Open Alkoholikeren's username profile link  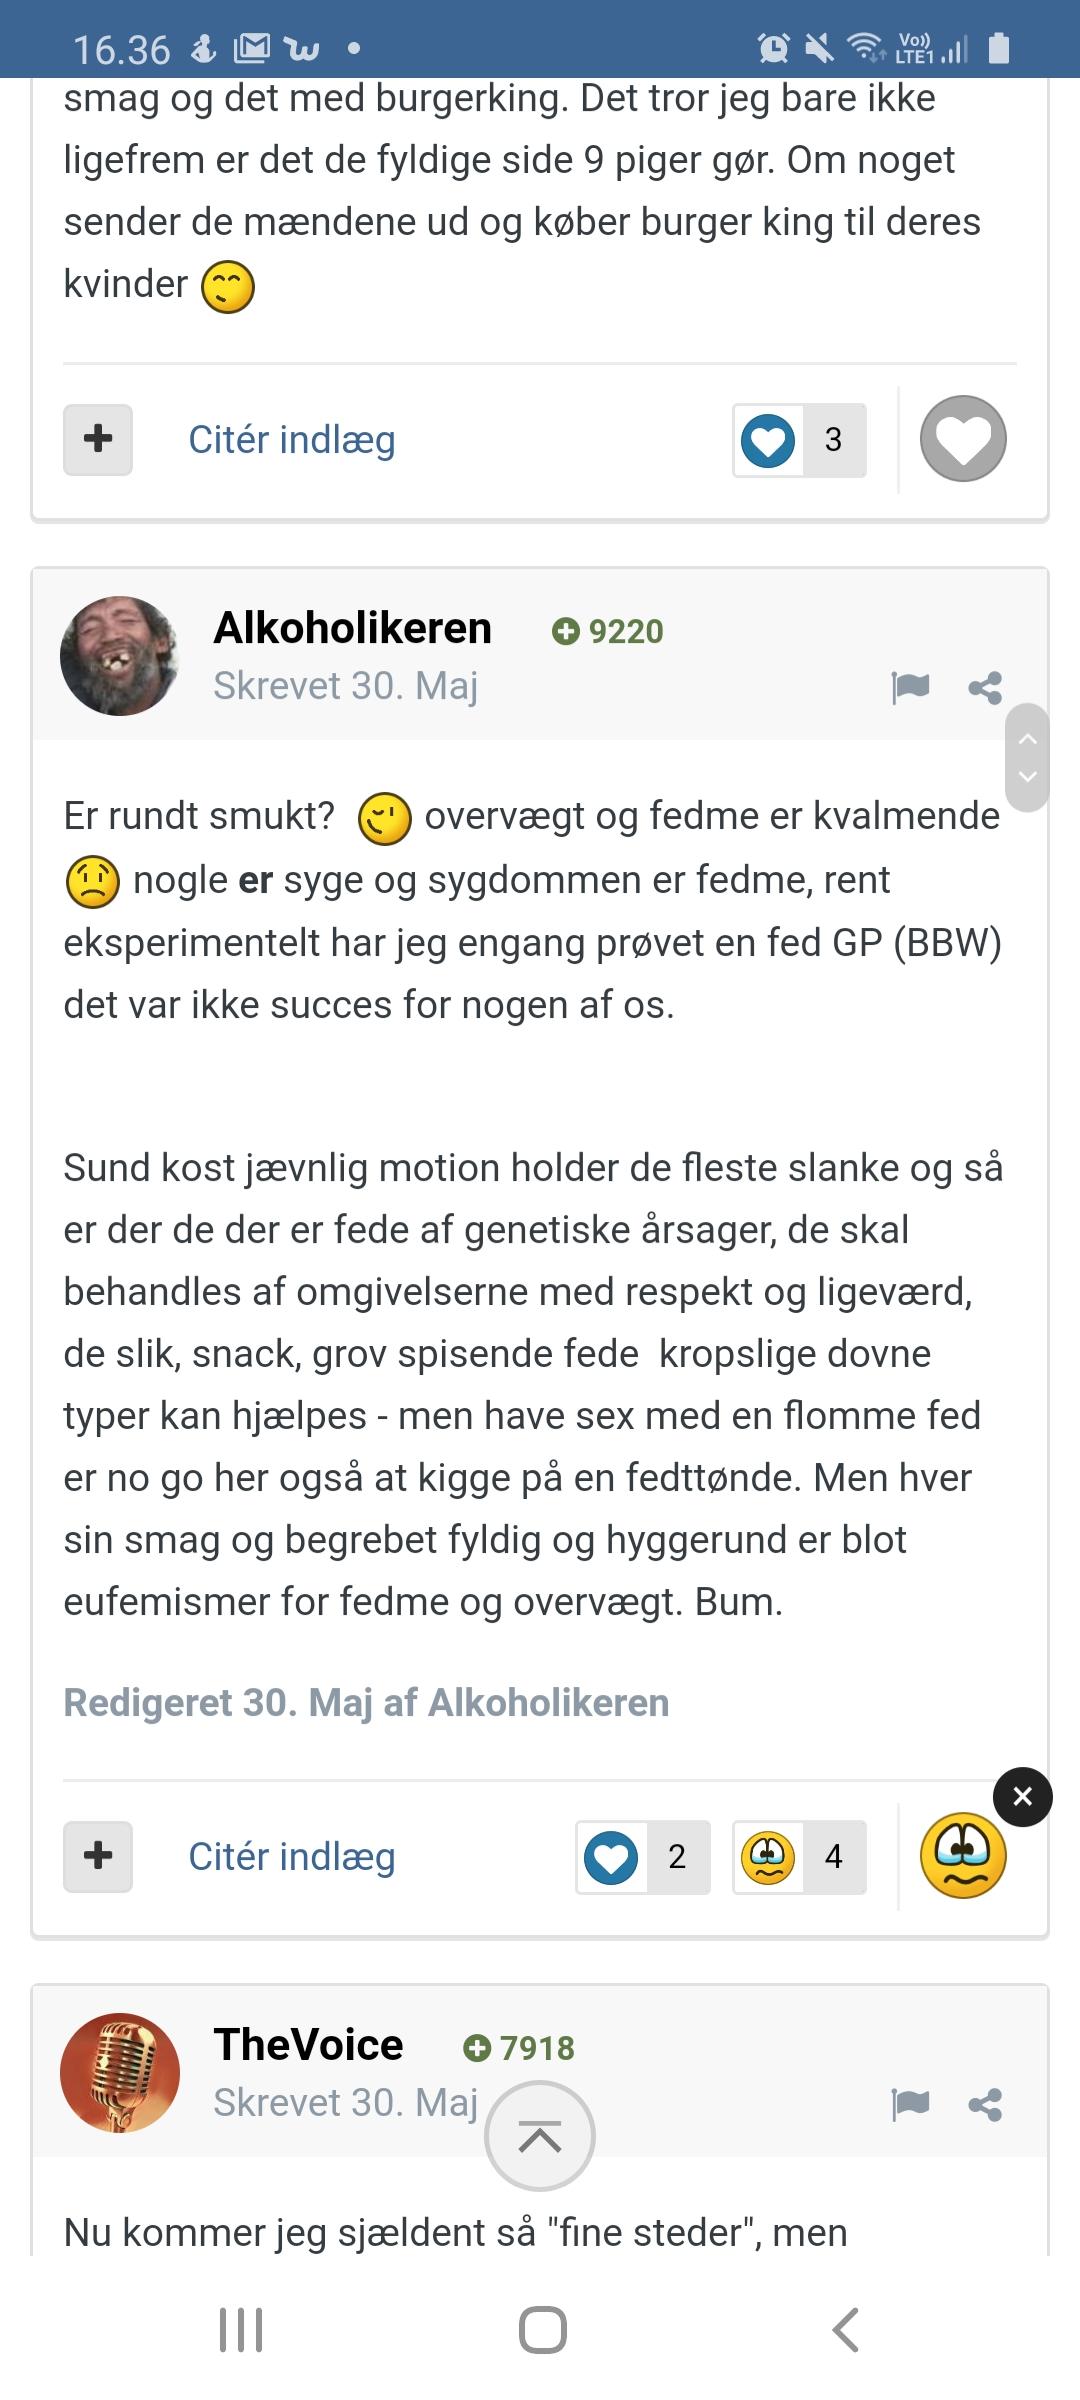click(x=353, y=628)
